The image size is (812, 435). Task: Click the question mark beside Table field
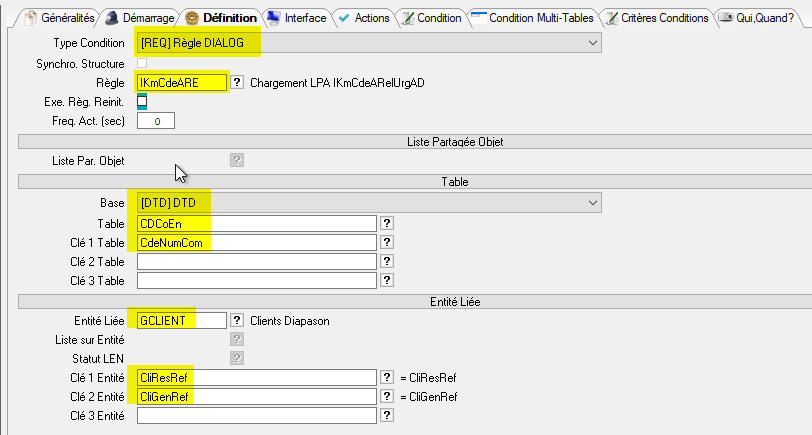(x=387, y=223)
